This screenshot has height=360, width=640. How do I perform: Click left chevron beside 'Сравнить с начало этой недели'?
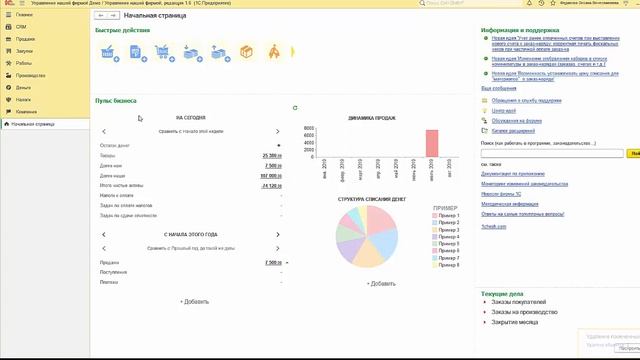(x=104, y=131)
